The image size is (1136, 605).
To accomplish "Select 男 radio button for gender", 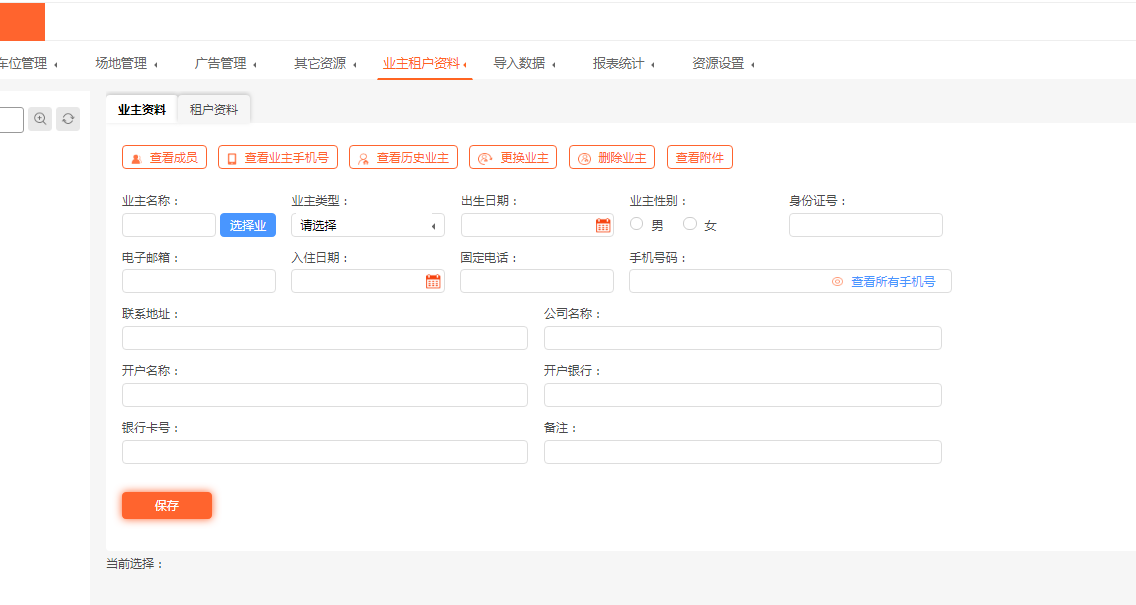I will click(x=637, y=224).
